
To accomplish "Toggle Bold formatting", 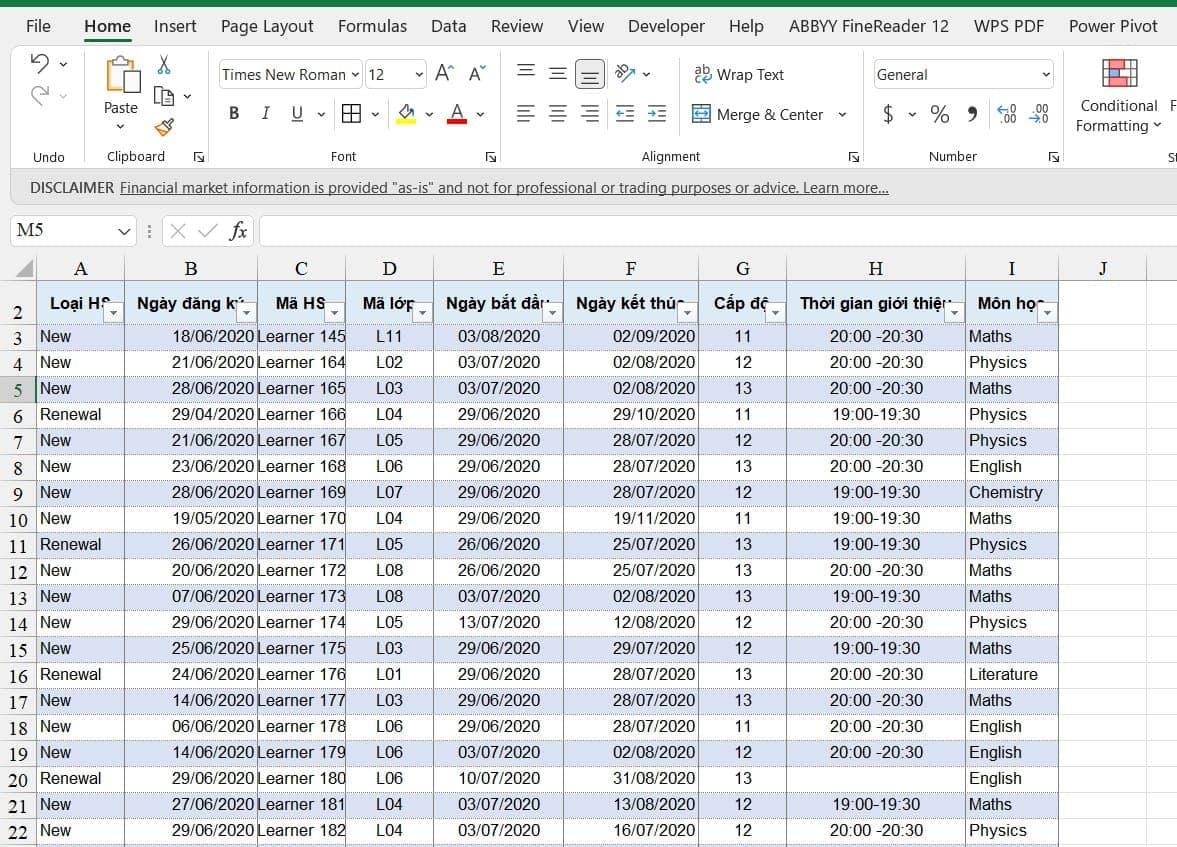I will 234,114.
